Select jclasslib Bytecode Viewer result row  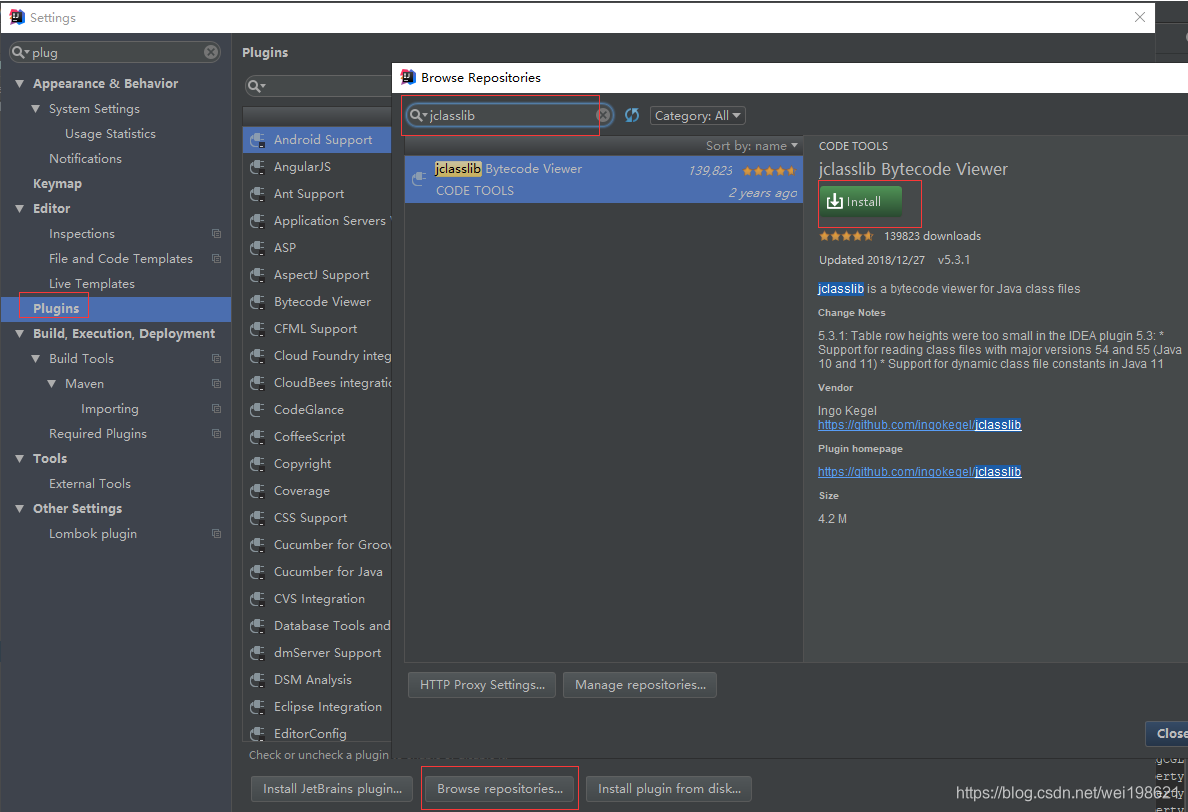pos(603,179)
